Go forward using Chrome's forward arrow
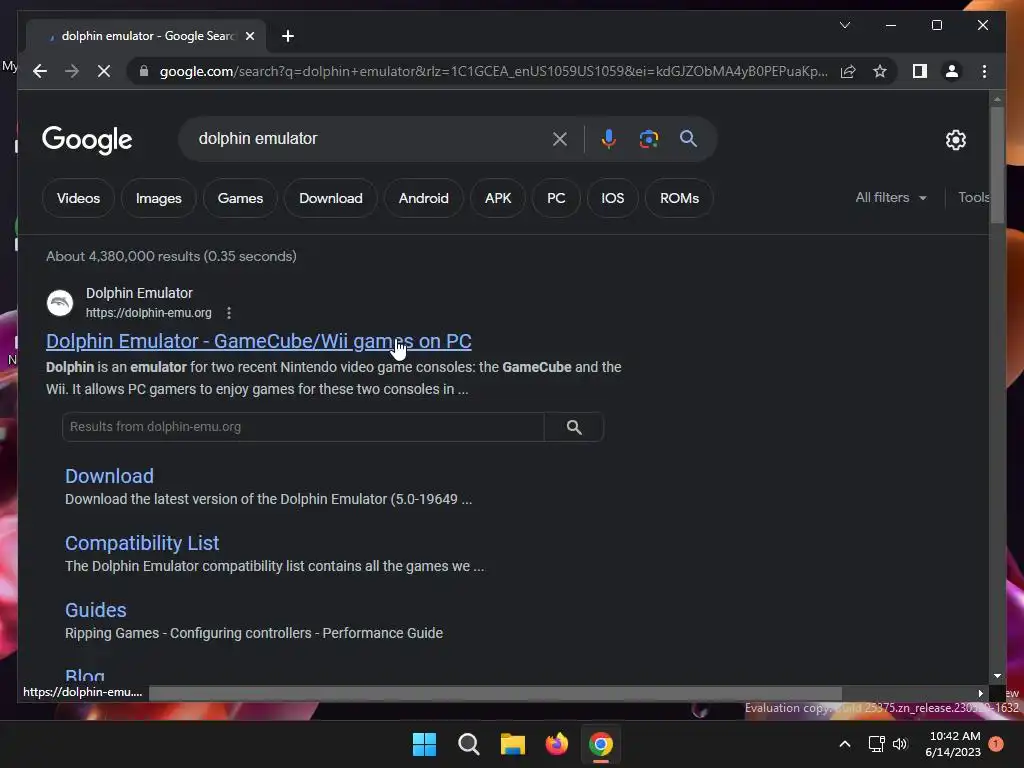The image size is (1024, 768). click(72, 71)
